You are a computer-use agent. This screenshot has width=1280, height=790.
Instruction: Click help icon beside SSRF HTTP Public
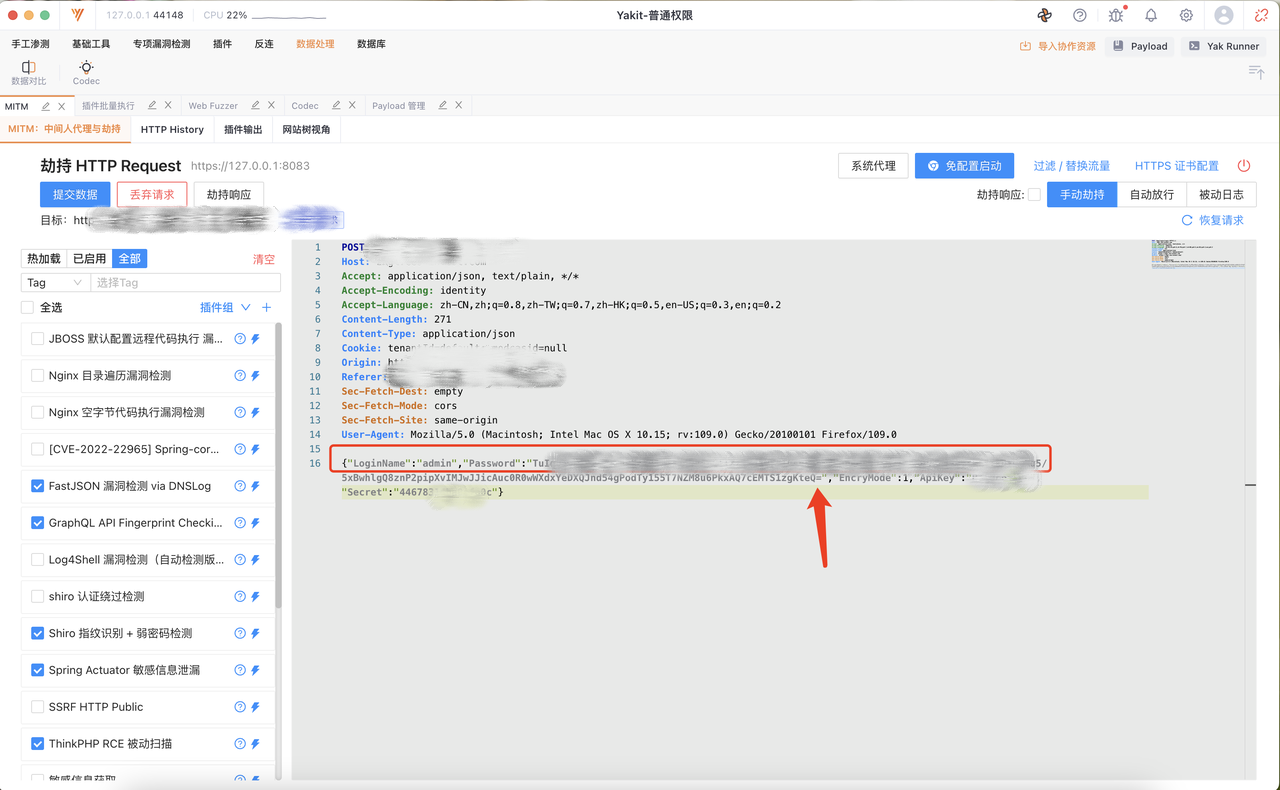point(240,707)
